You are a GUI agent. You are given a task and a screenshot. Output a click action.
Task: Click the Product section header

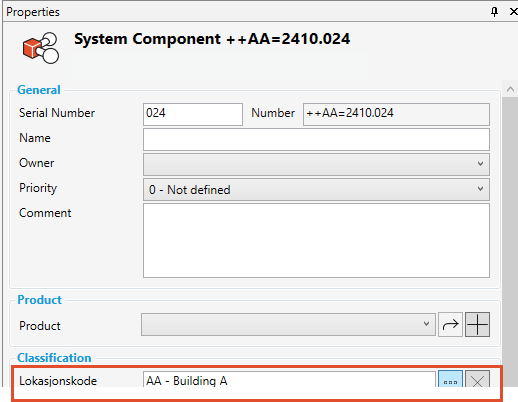point(39,300)
